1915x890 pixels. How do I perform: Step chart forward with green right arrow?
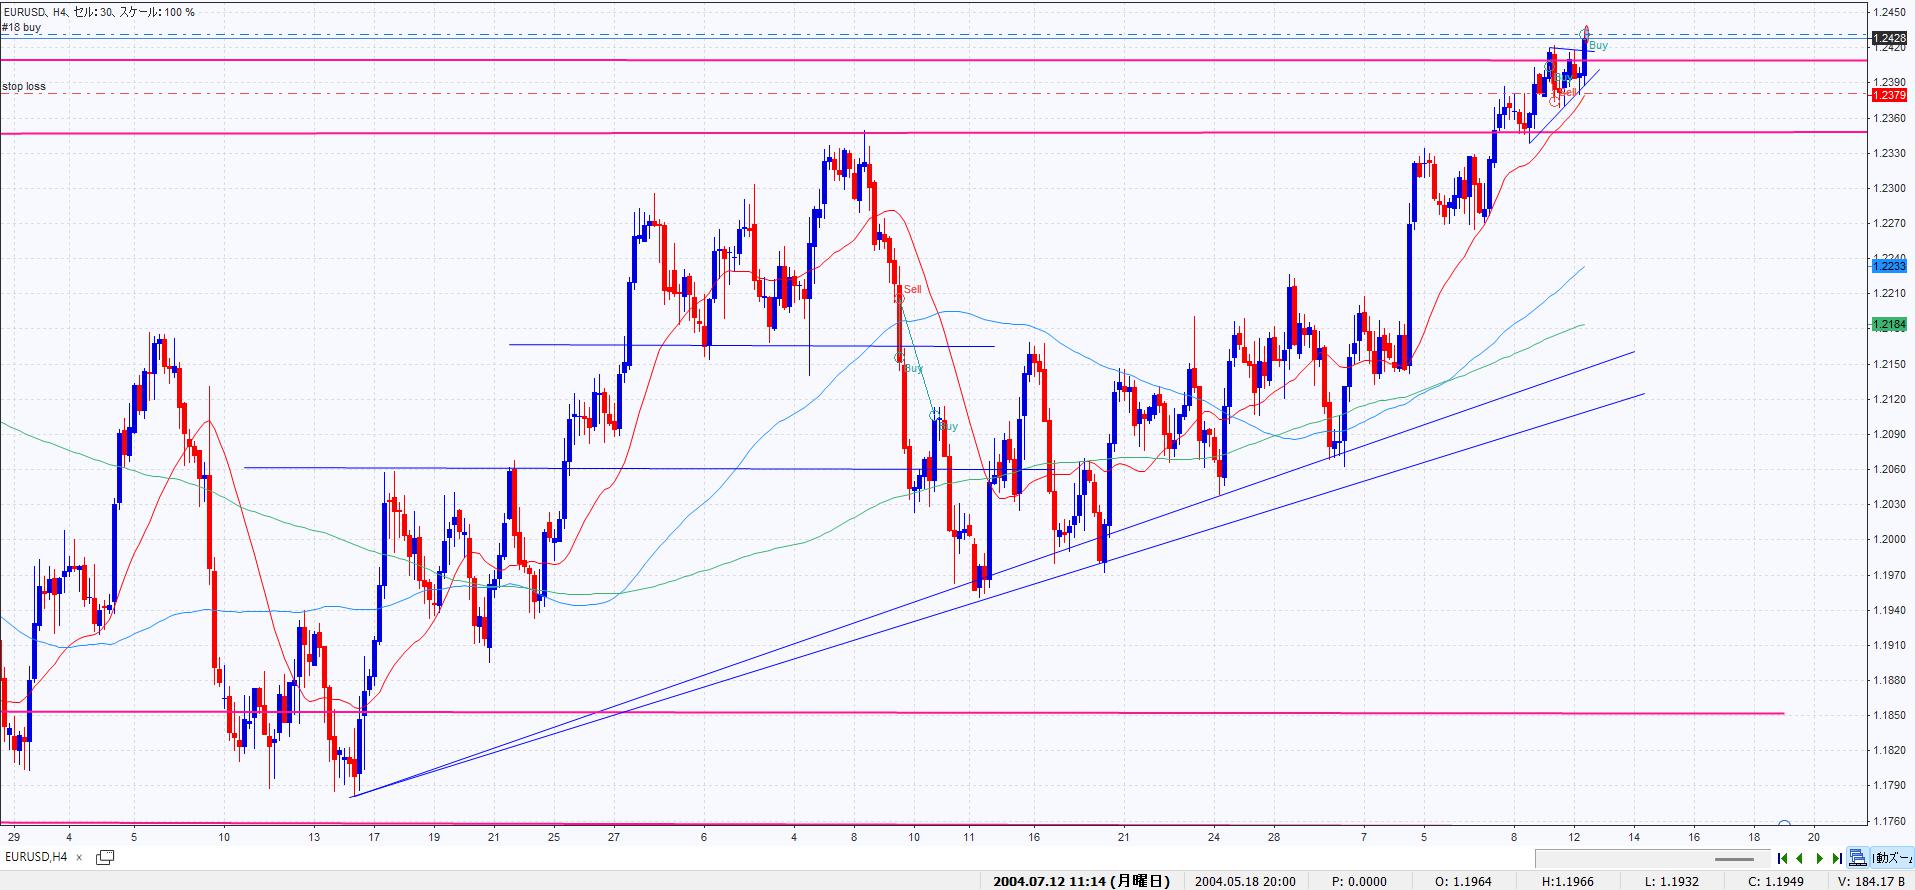coord(1819,858)
